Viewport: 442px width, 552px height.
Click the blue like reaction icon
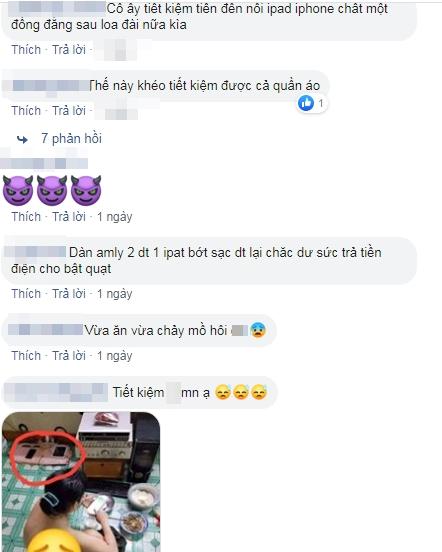(306, 103)
